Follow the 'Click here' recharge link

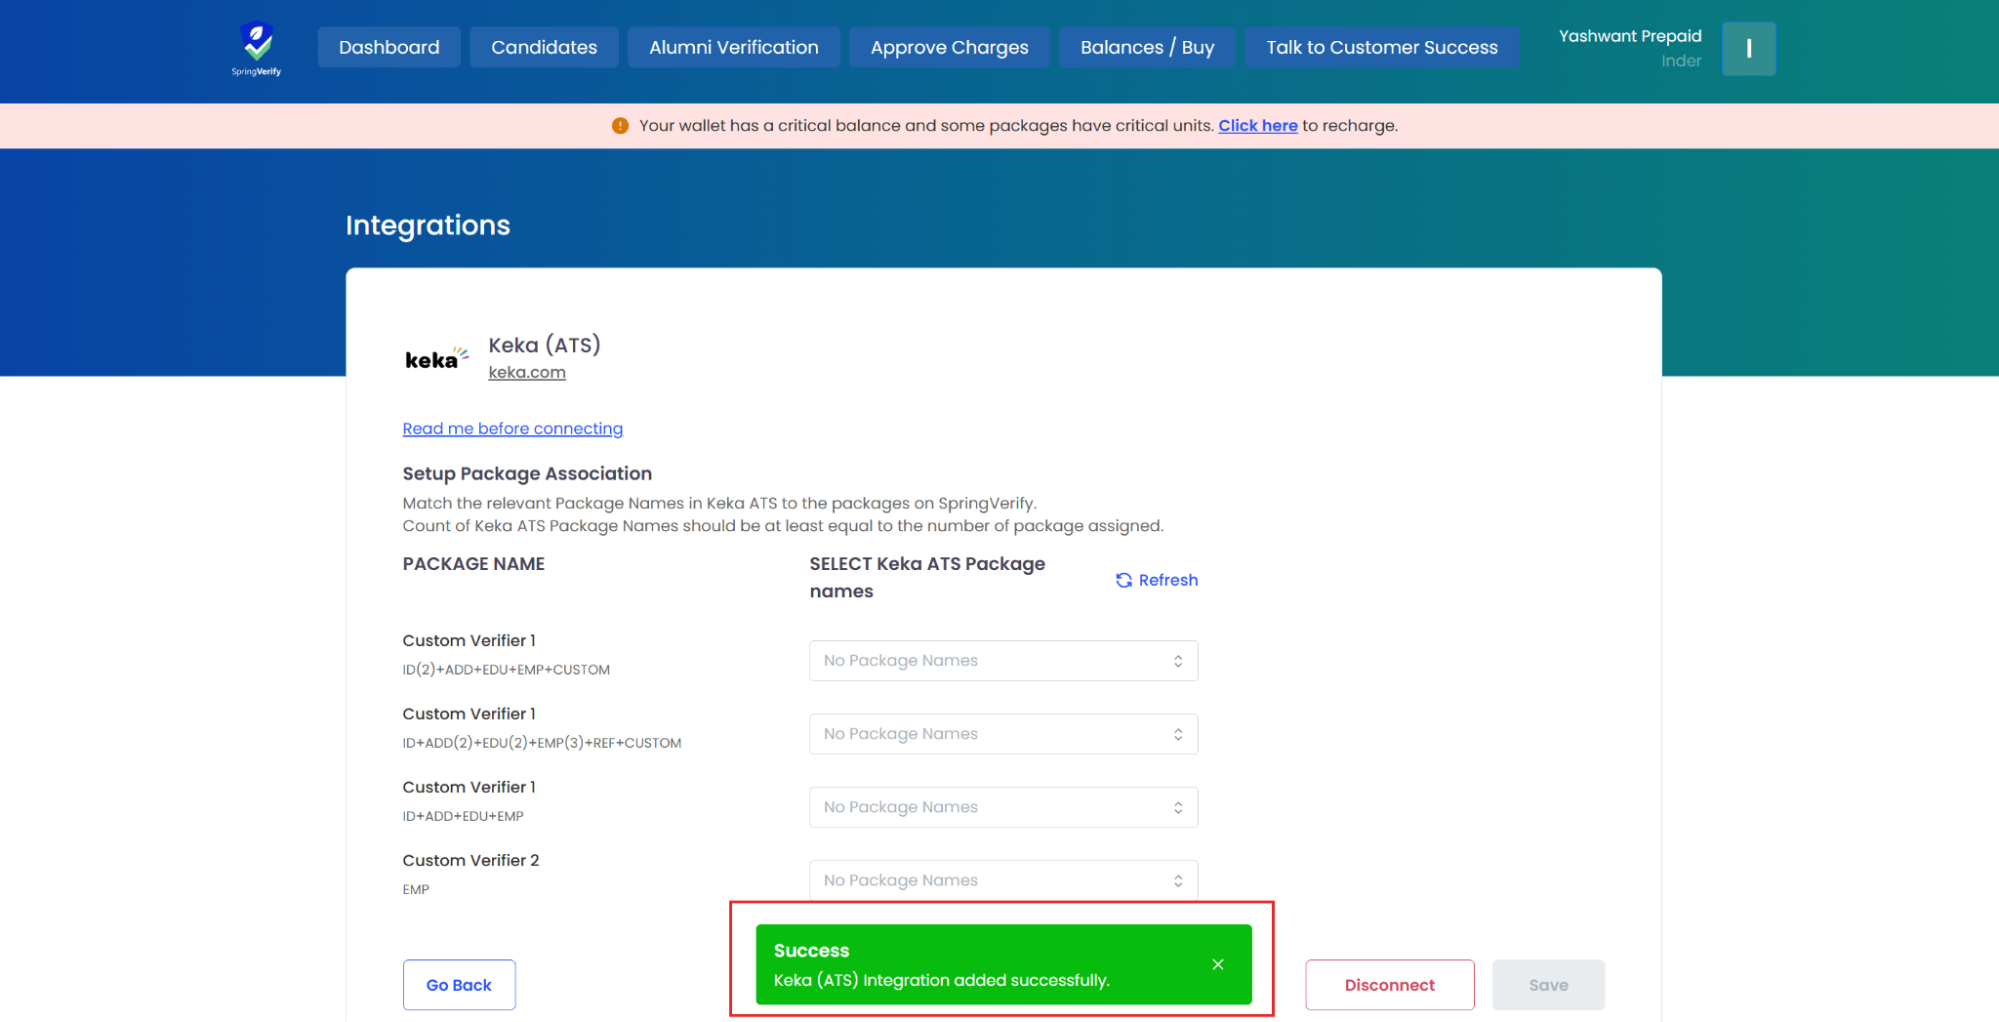(x=1257, y=126)
